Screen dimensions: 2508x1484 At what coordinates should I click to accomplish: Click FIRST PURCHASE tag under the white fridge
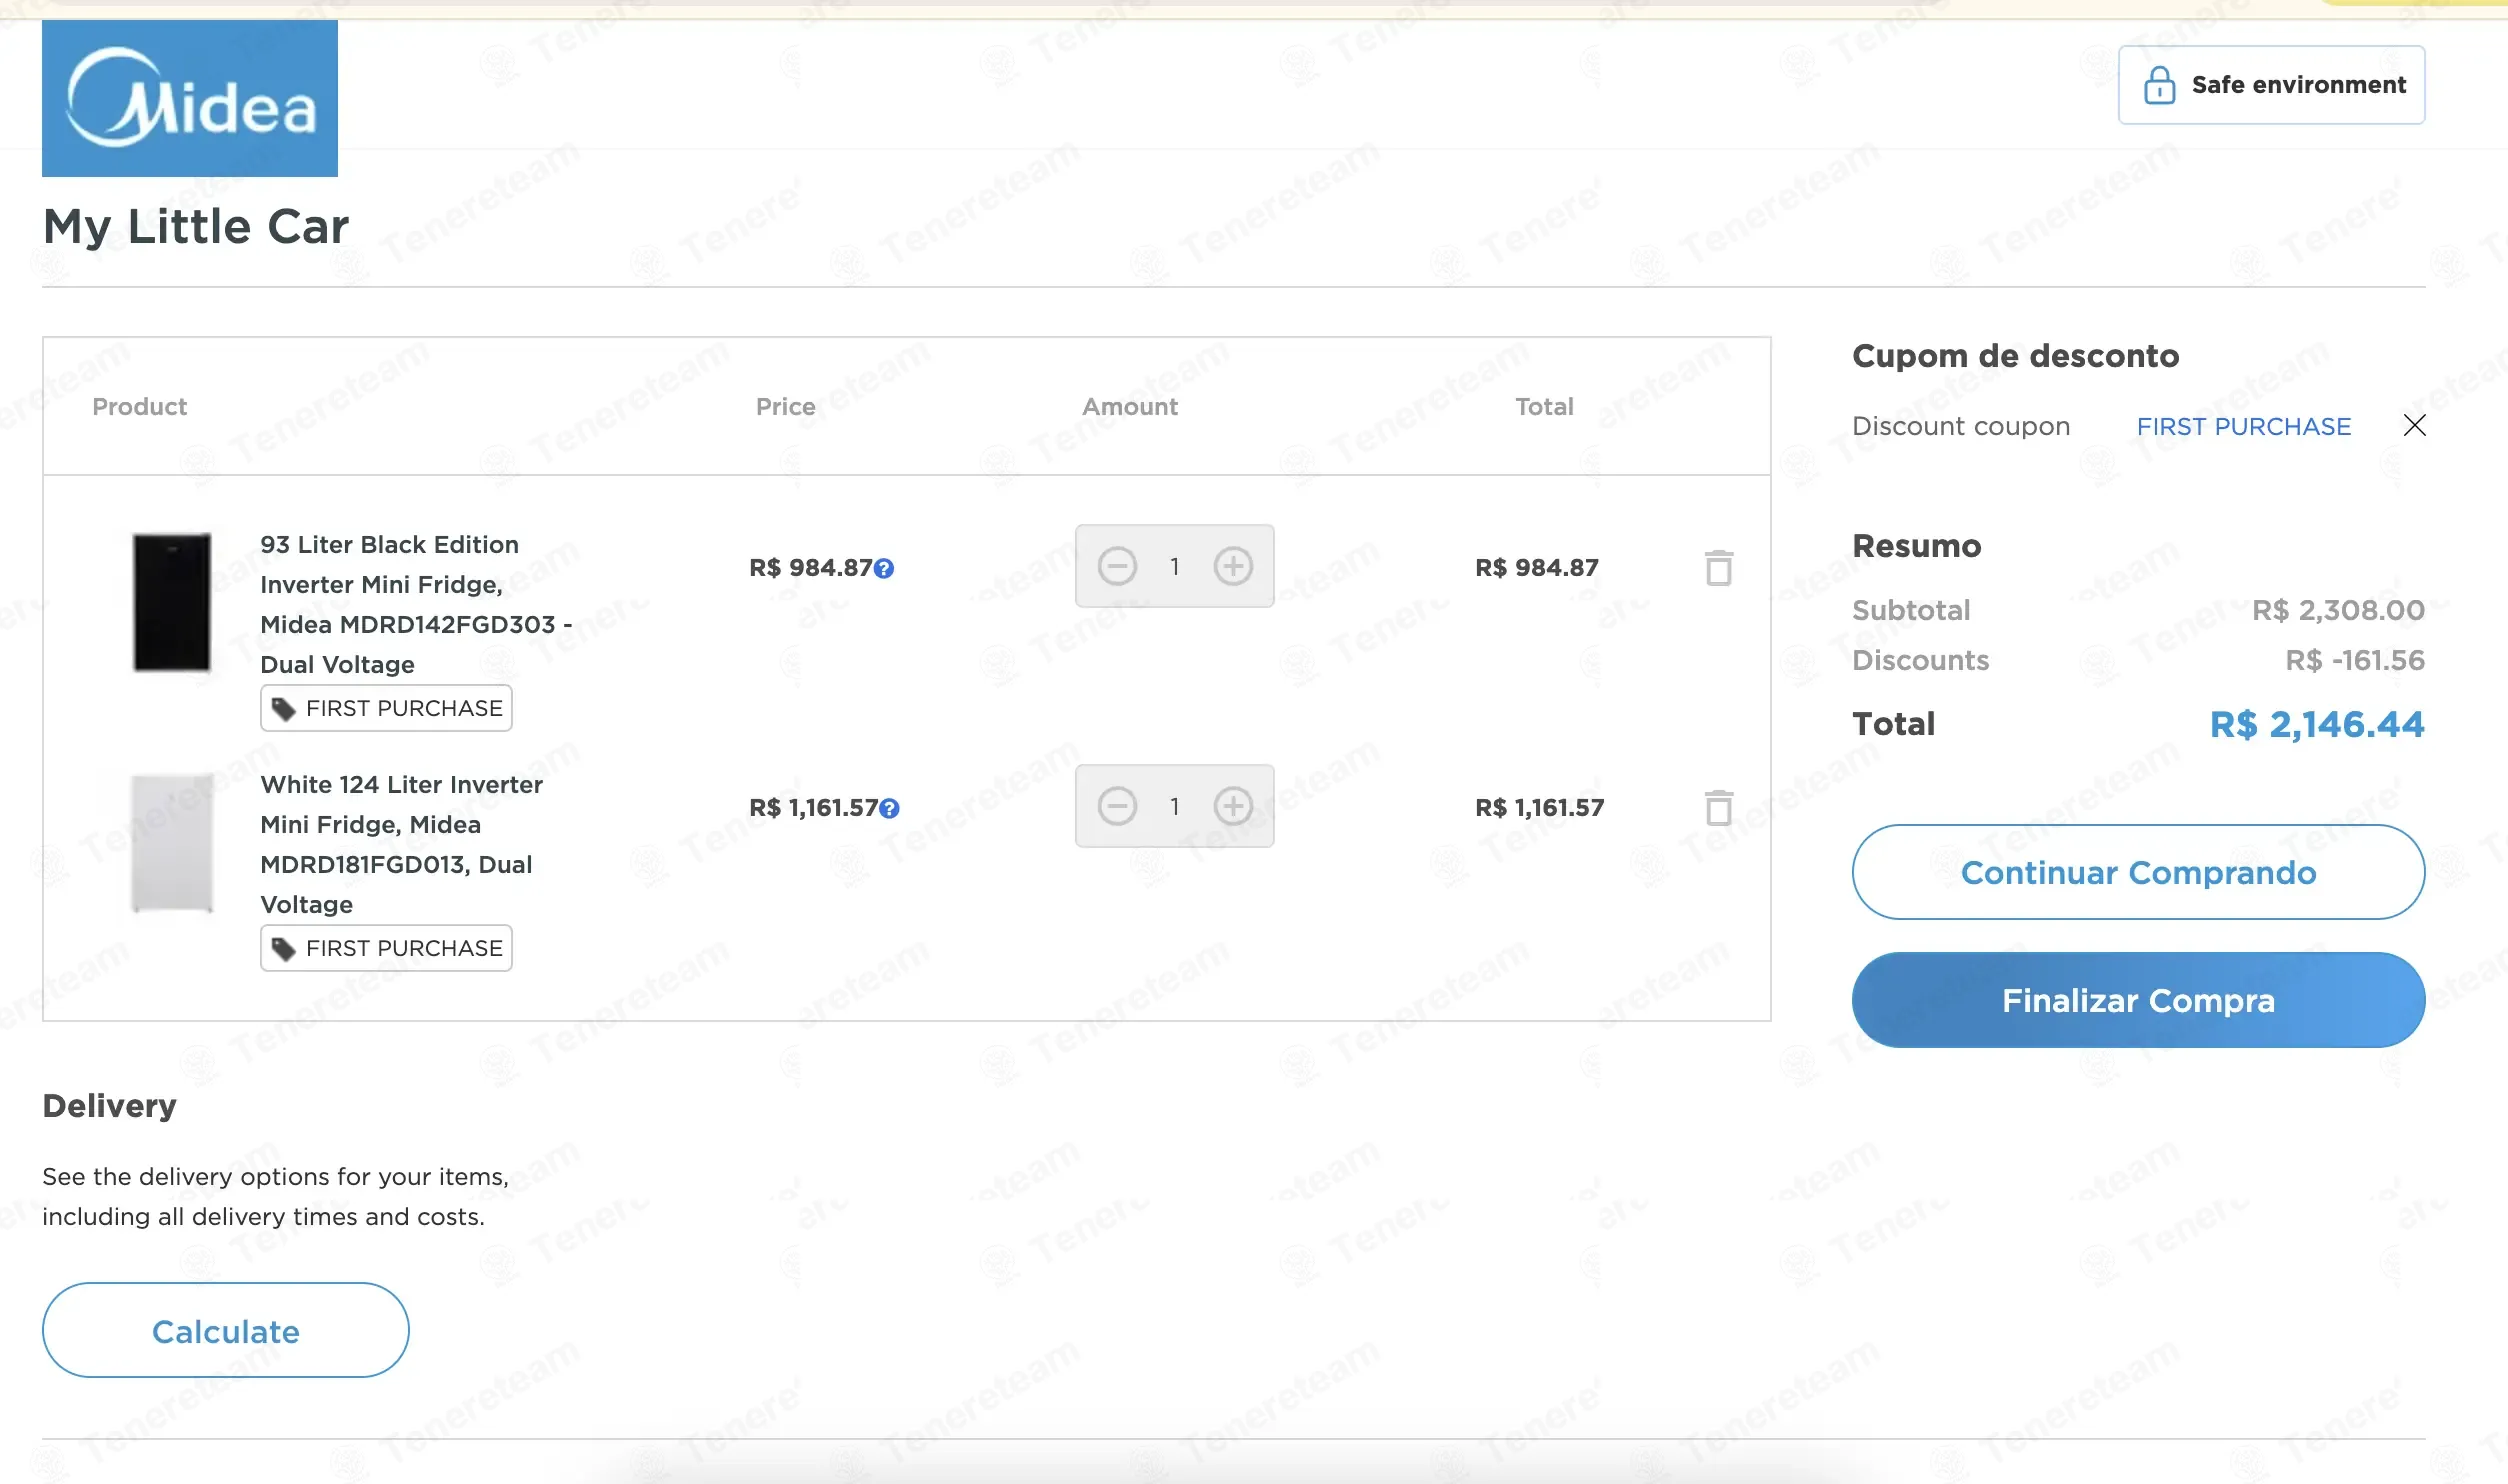(x=386, y=948)
